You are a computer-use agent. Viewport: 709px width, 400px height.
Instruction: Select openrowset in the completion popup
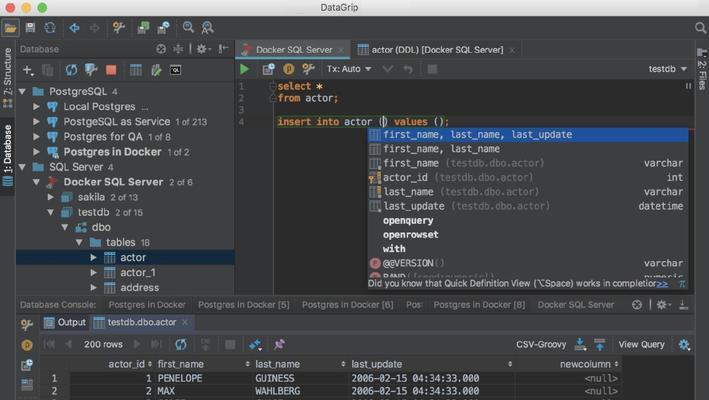tap(528, 235)
